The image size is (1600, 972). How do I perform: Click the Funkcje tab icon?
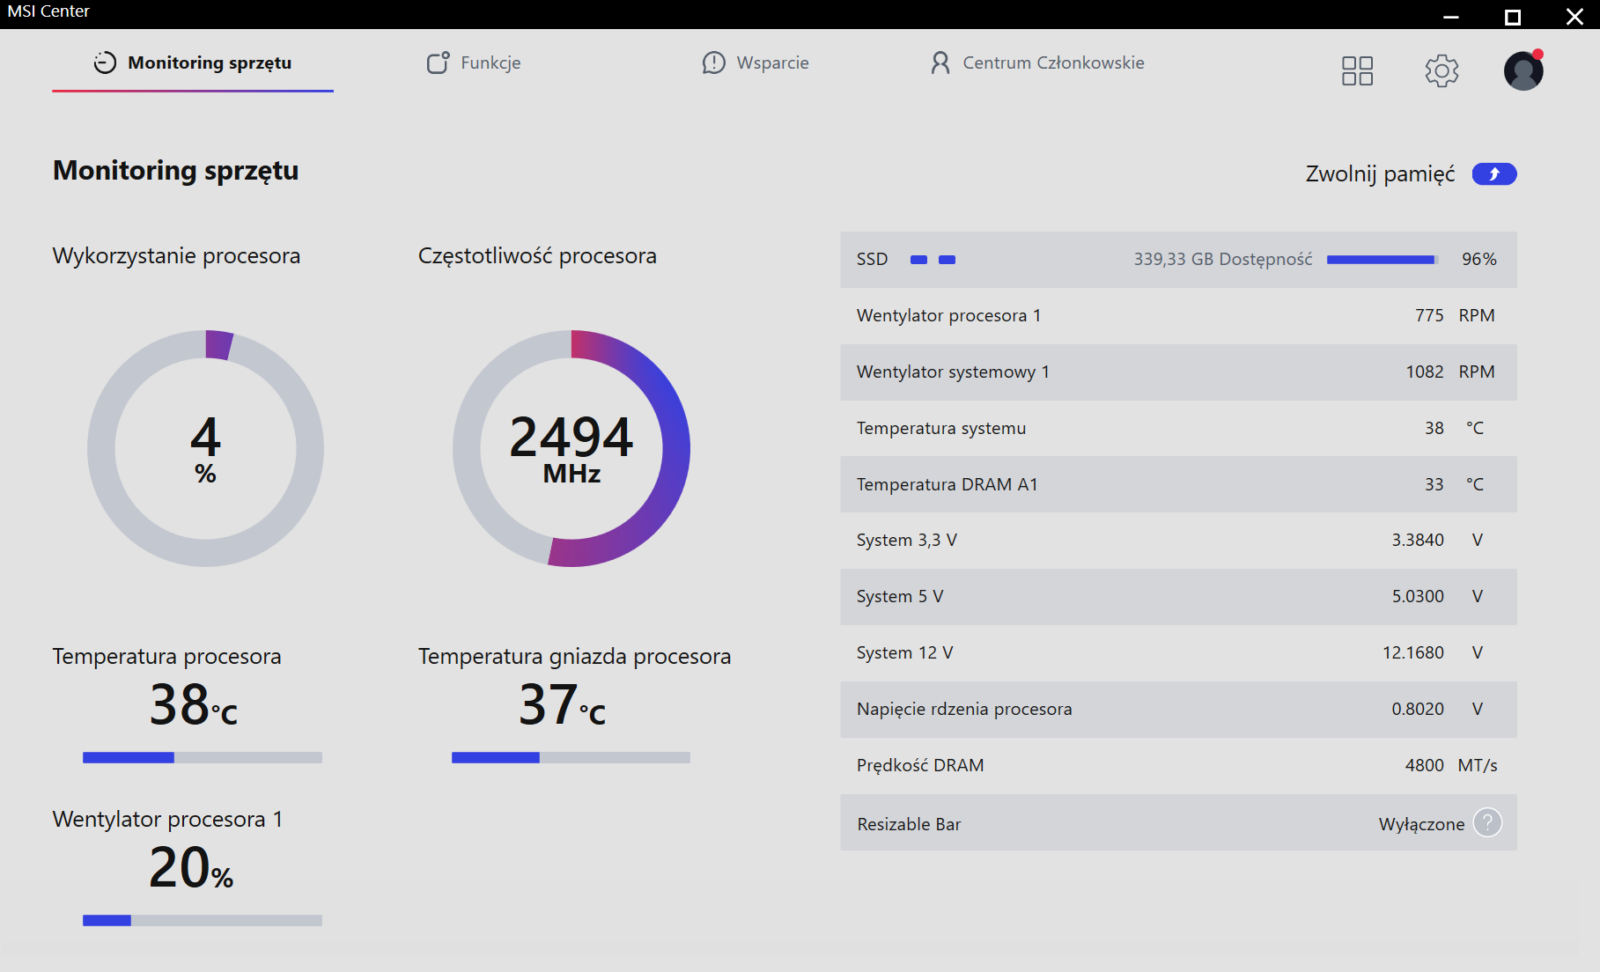(438, 63)
